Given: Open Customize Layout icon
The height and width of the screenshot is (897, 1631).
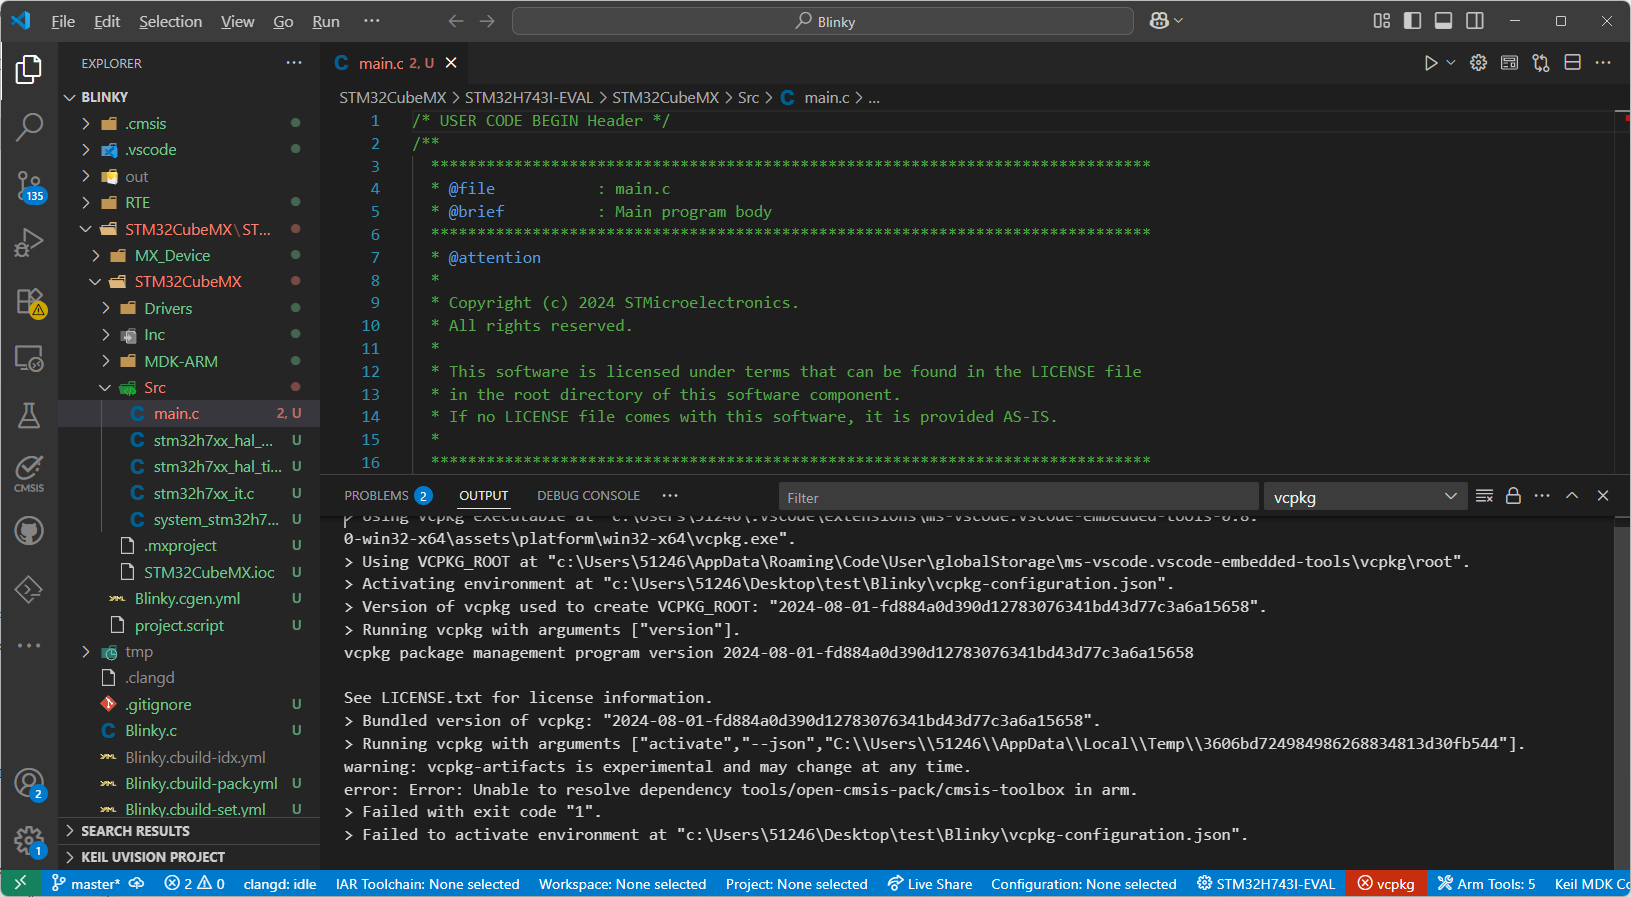Looking at the screenshot, I should [x=1382, y=21].
